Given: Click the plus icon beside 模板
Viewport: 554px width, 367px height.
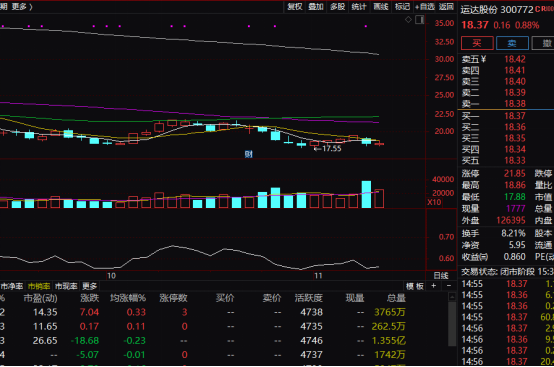Looking at the screenshot, I should coord(434,286).
